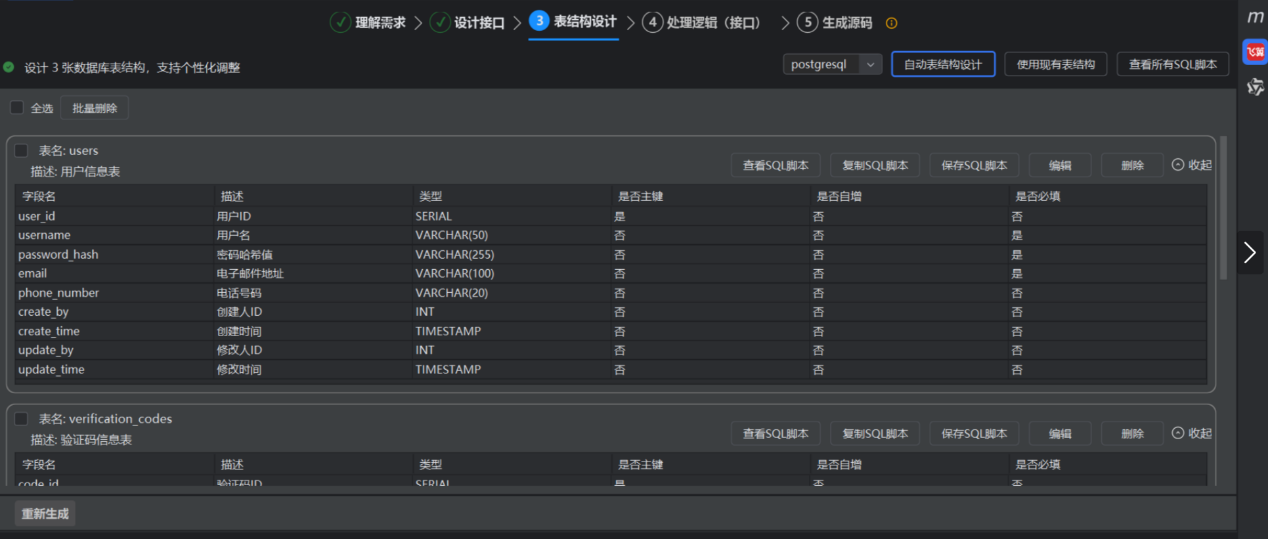
Task: Click 是否必填 column header in users table
Action: (x=1107, y=196)
